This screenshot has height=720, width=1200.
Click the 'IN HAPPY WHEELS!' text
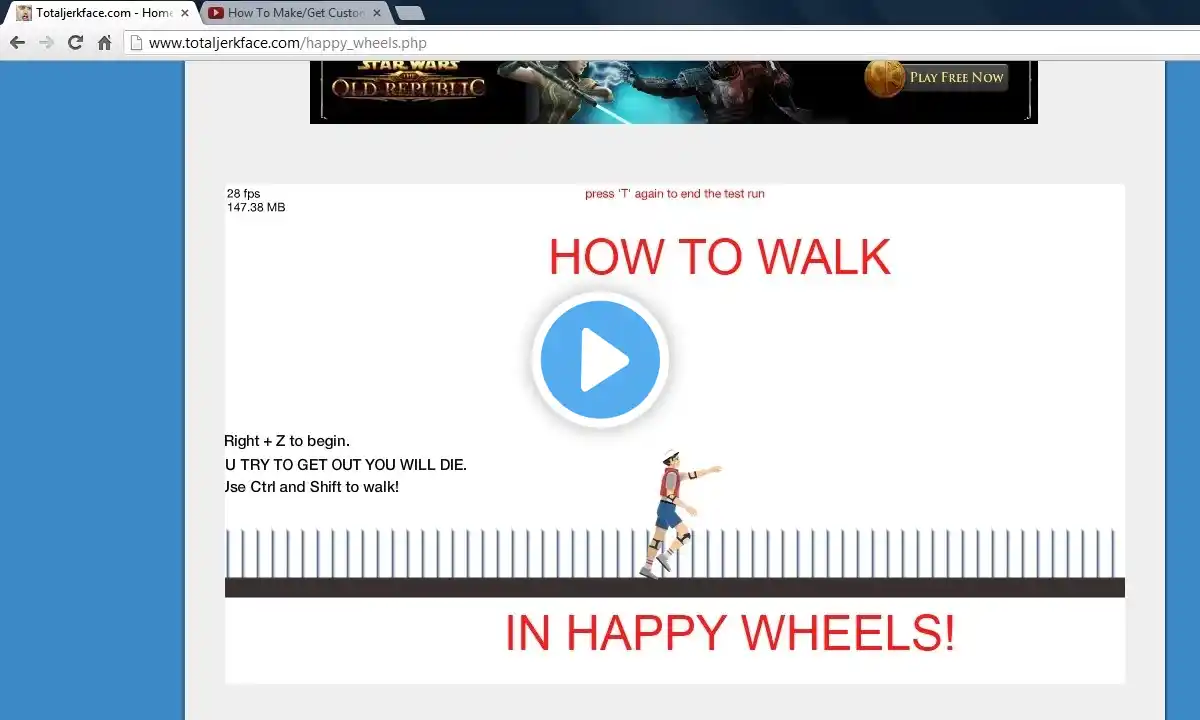coord(730,632)
